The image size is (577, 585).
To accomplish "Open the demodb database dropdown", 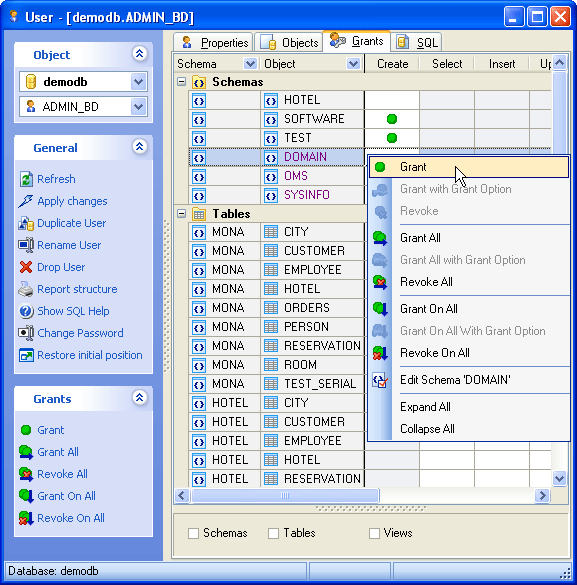I will (138, 82).
